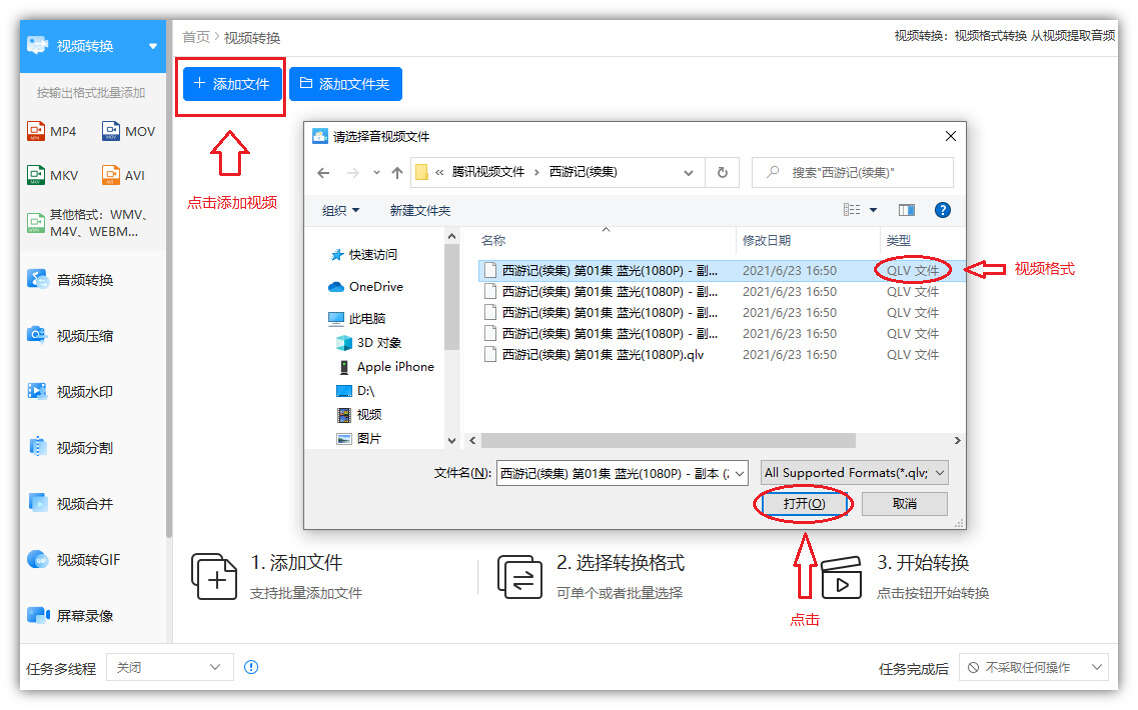Refresh the folder view
Screen dimensions: 1138x710
click(722, 173)
